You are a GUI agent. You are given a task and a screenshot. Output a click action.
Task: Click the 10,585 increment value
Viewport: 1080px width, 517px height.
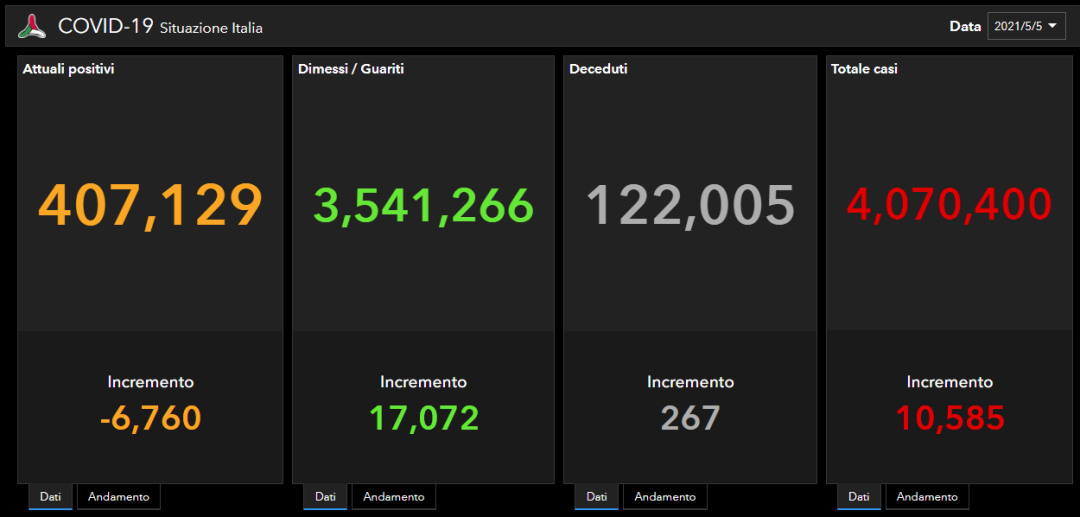(950, 418)
